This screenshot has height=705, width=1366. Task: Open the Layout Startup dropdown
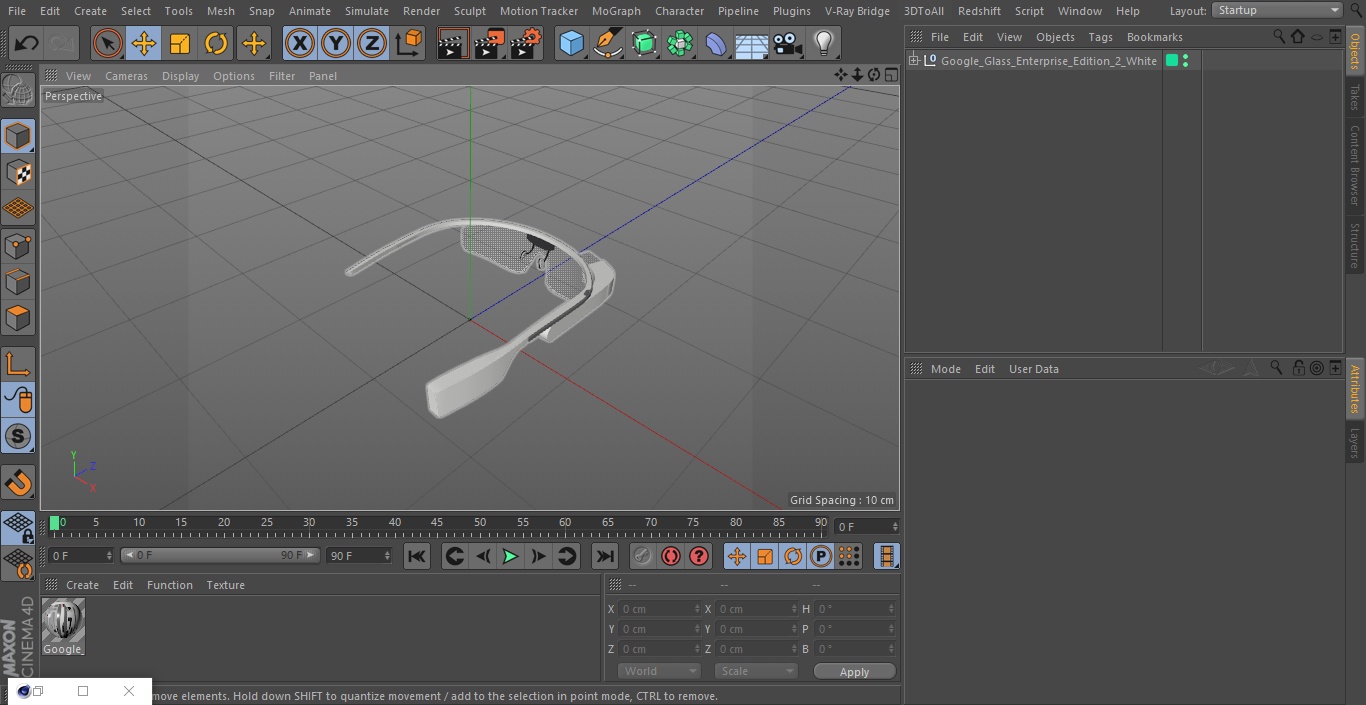click(1277, 10)
